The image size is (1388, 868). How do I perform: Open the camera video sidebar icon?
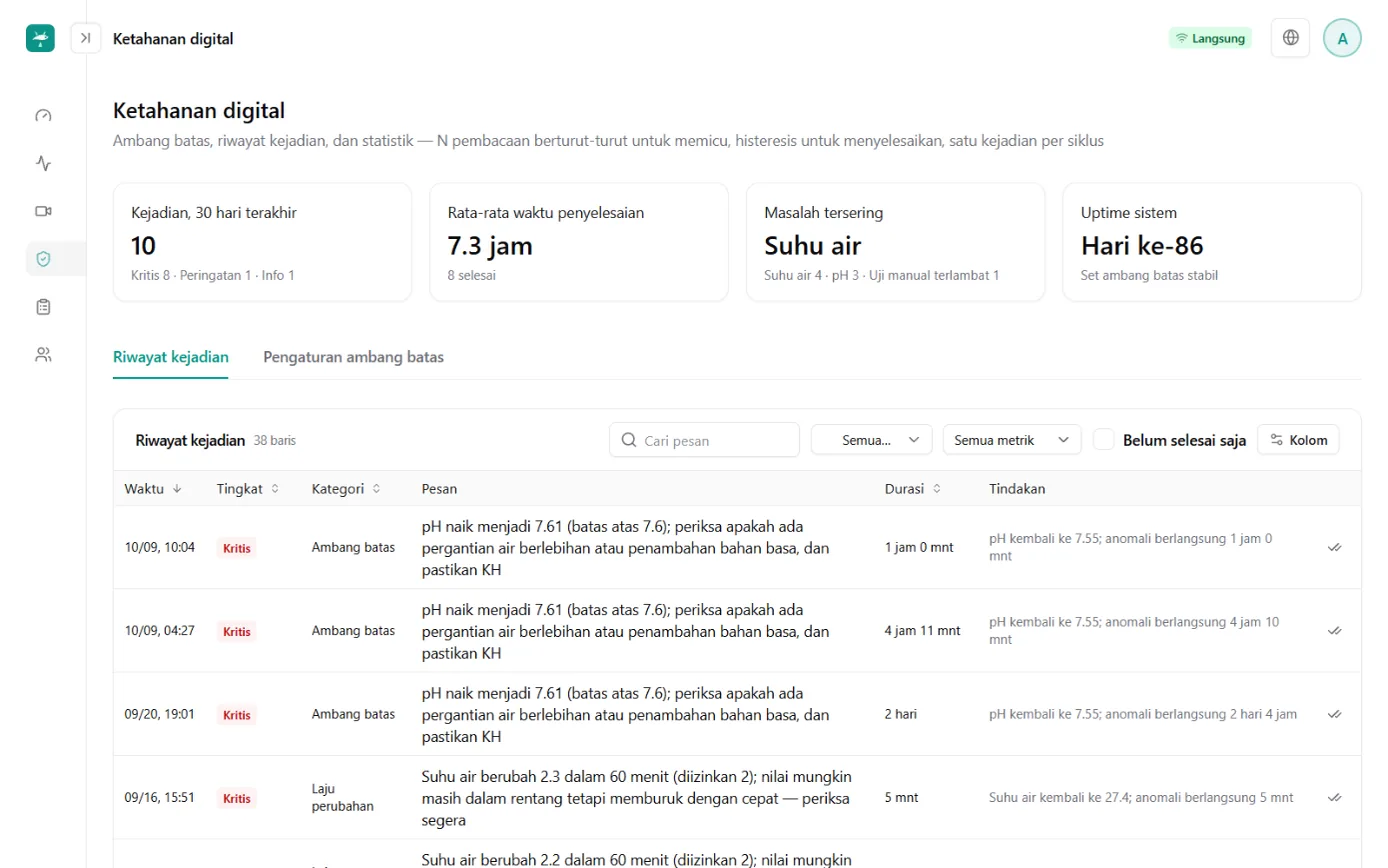click(43, 211)
